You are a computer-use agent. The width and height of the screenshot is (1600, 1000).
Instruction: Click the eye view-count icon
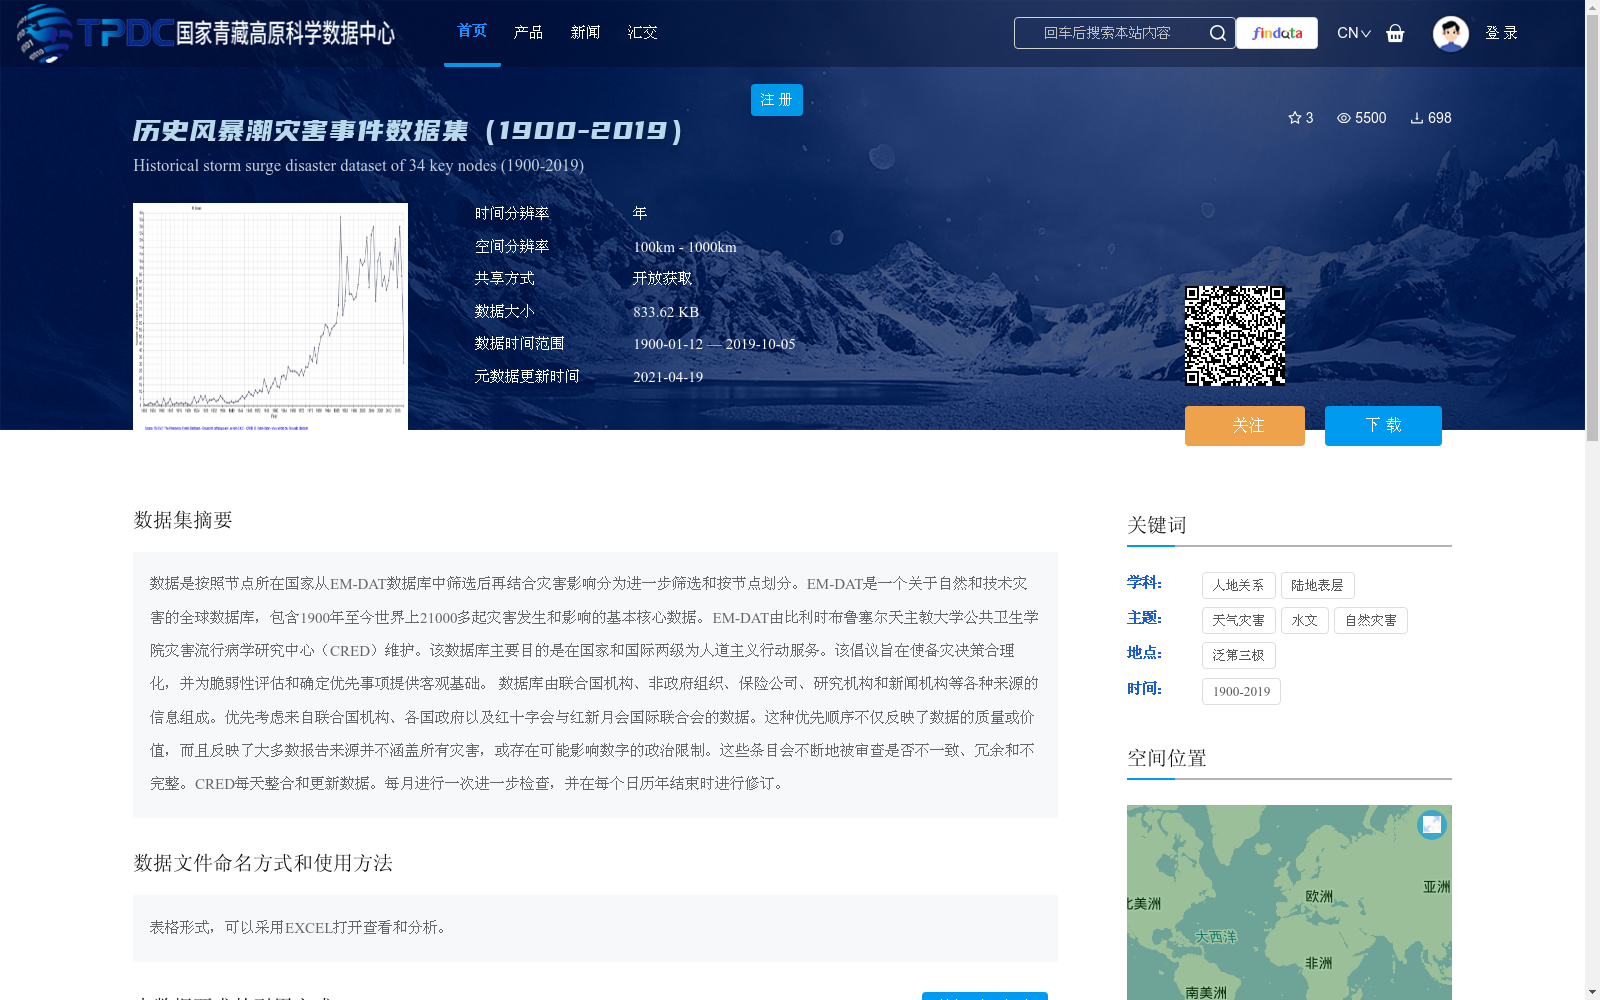pos(1344,118)
